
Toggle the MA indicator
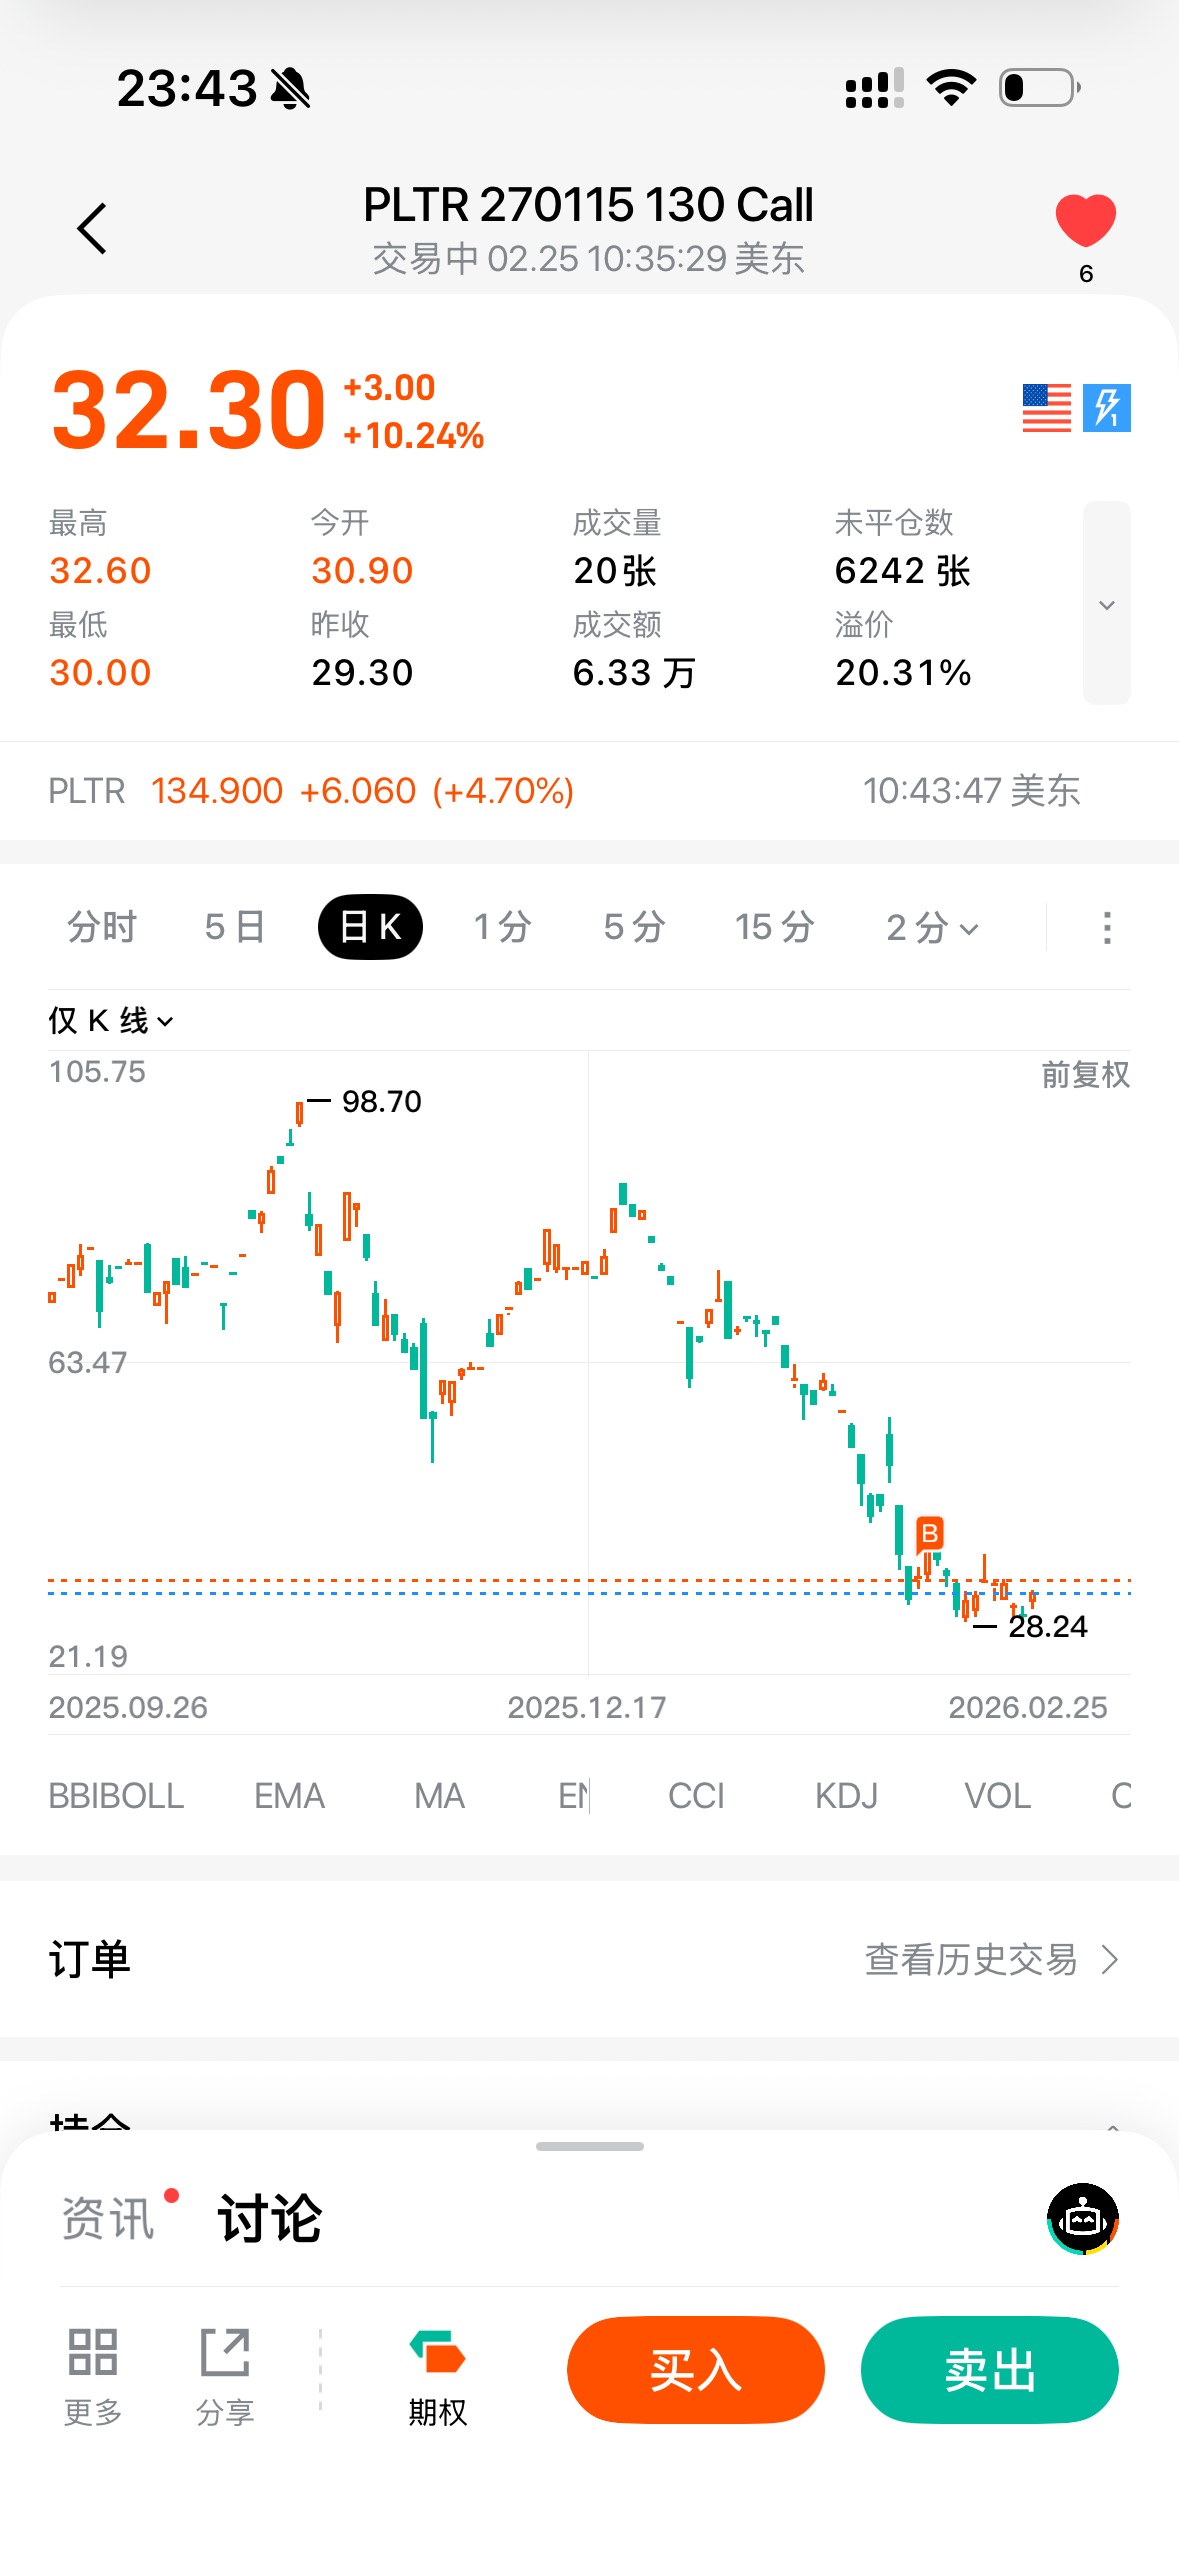(x=439, y=1796)
